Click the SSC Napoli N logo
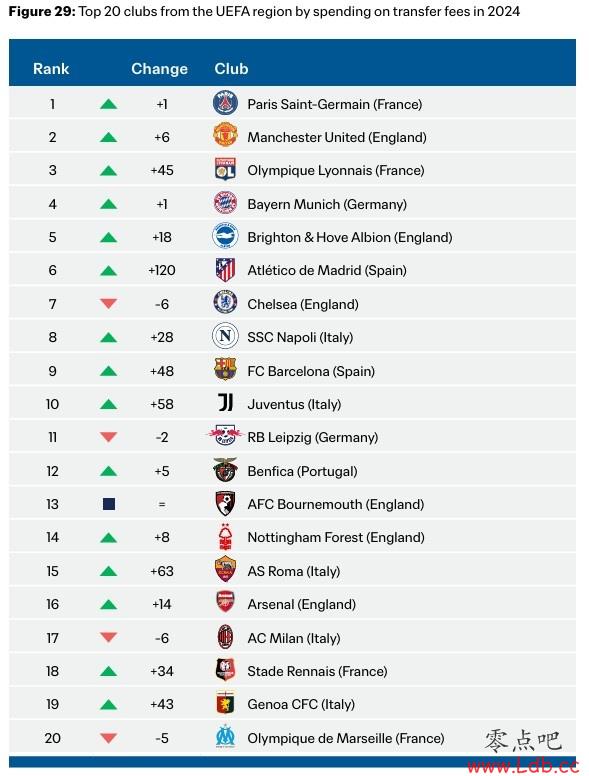 pos(225,336)
